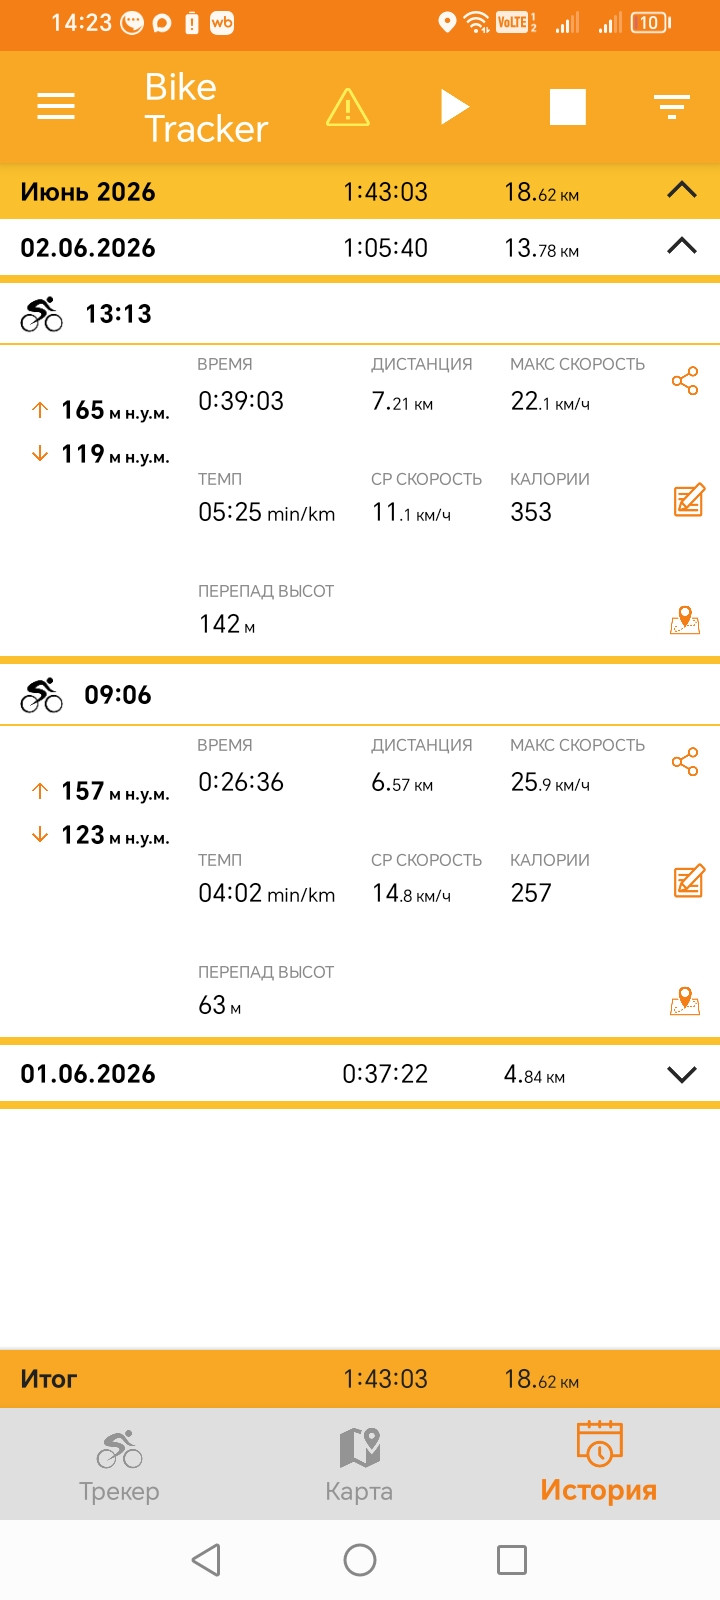
Task: Collapse the 02.06.2026 day section
Action: (682, 247)
